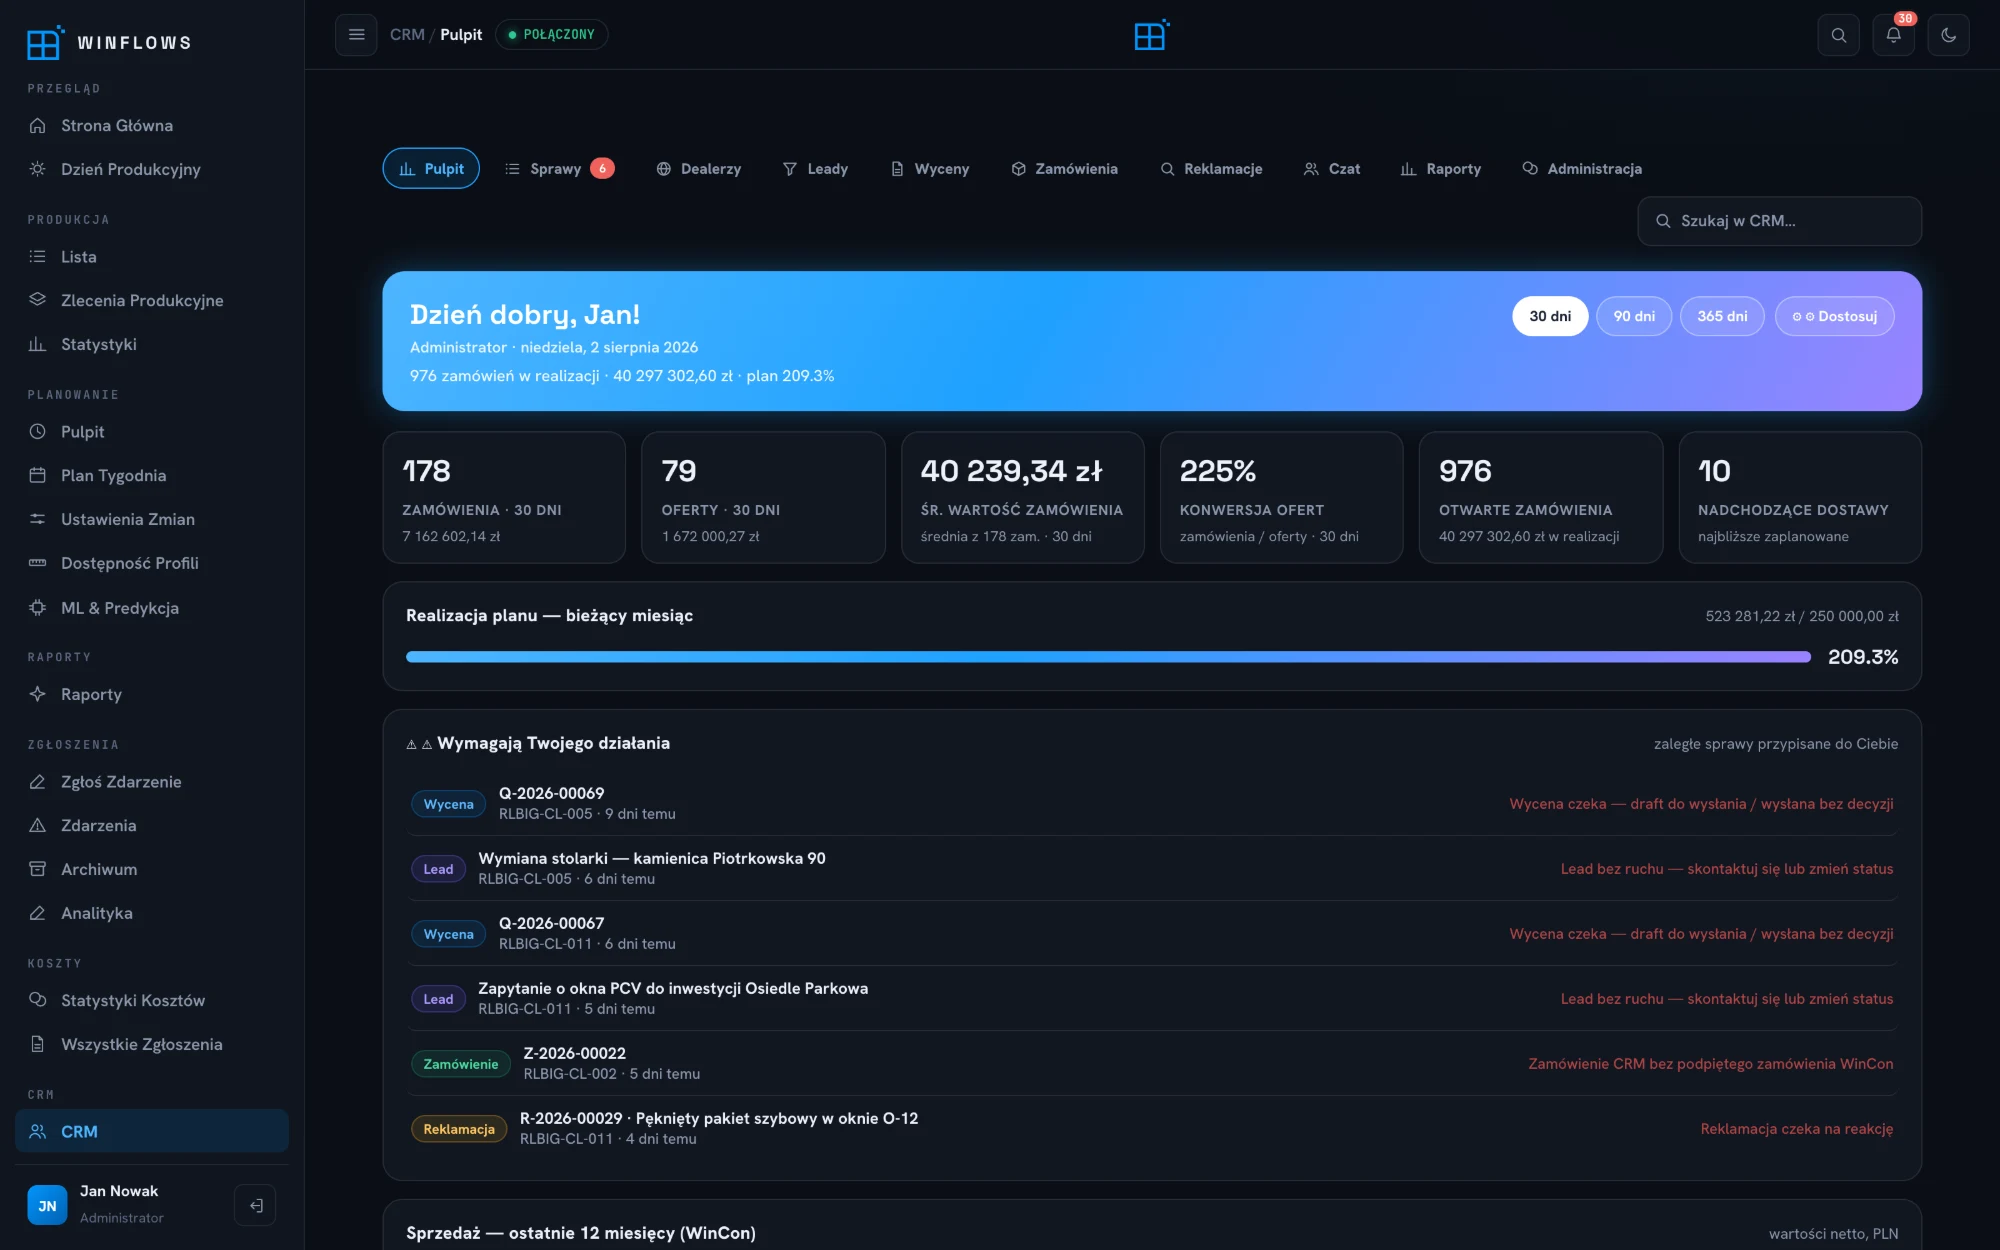Open the Zamówienia 30 dni card

[504, 497]
